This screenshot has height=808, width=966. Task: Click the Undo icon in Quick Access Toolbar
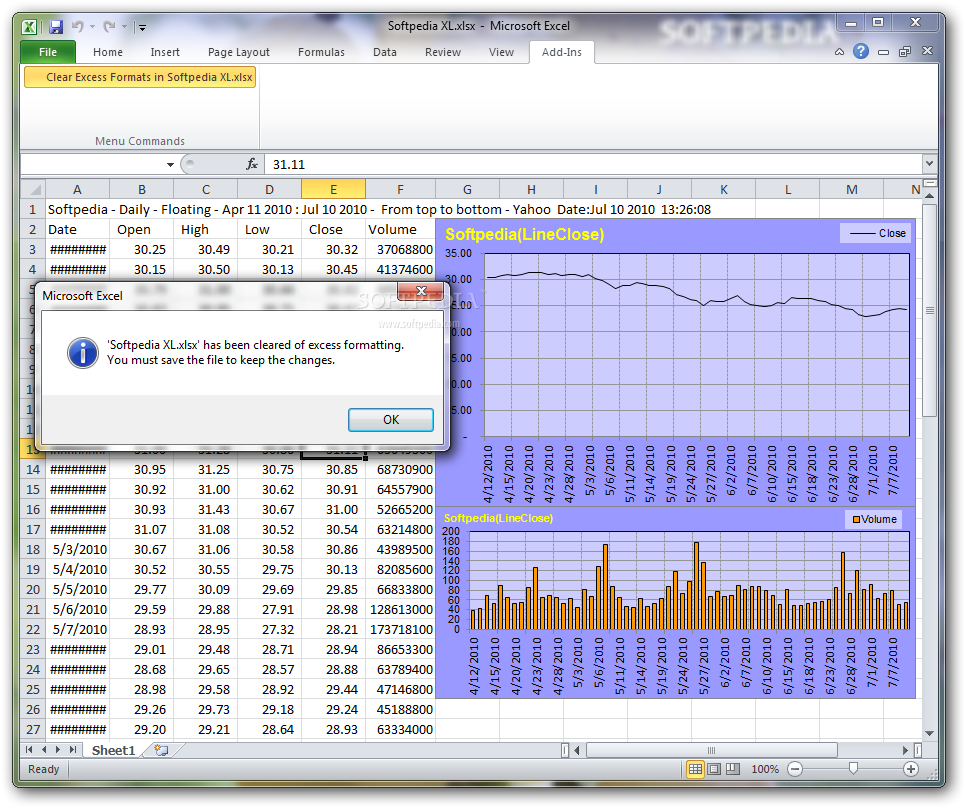78,26
